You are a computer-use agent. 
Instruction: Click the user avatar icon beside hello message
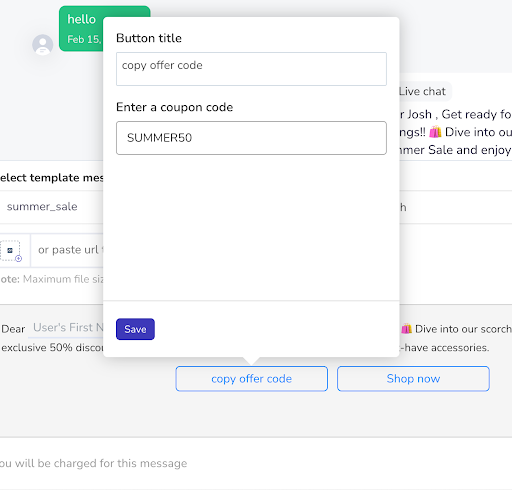point(43,44)
